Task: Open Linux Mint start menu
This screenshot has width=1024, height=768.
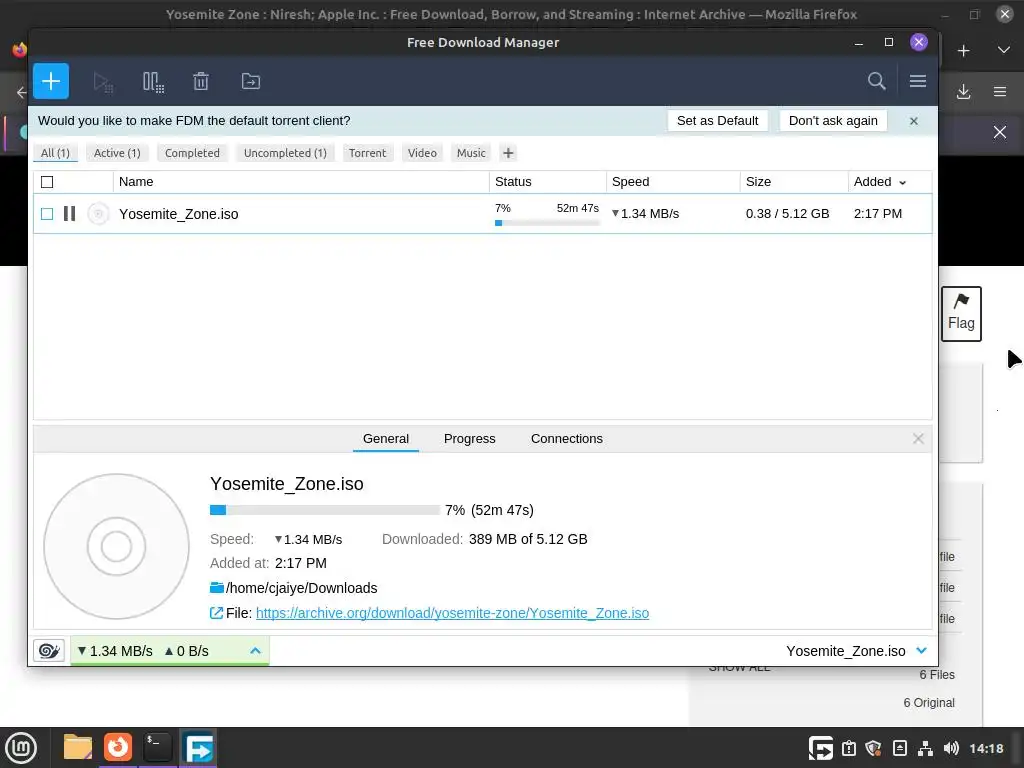Action: point(21,748)
